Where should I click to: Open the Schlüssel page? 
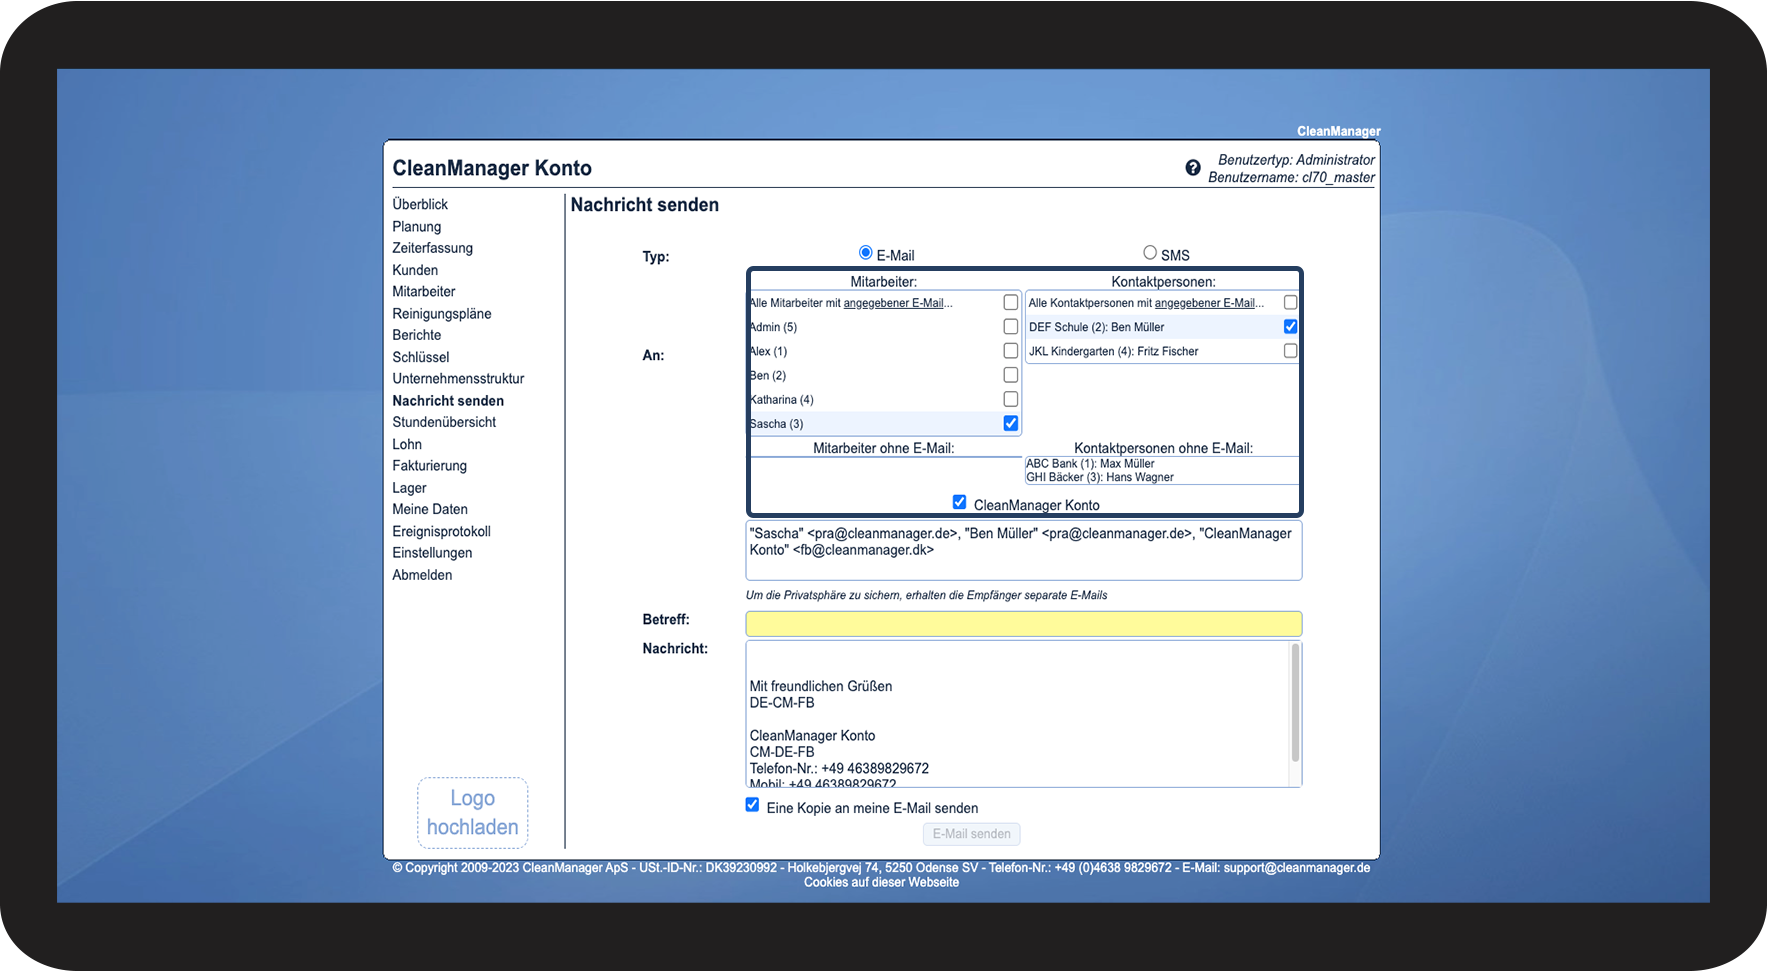[x=421, y=357]
